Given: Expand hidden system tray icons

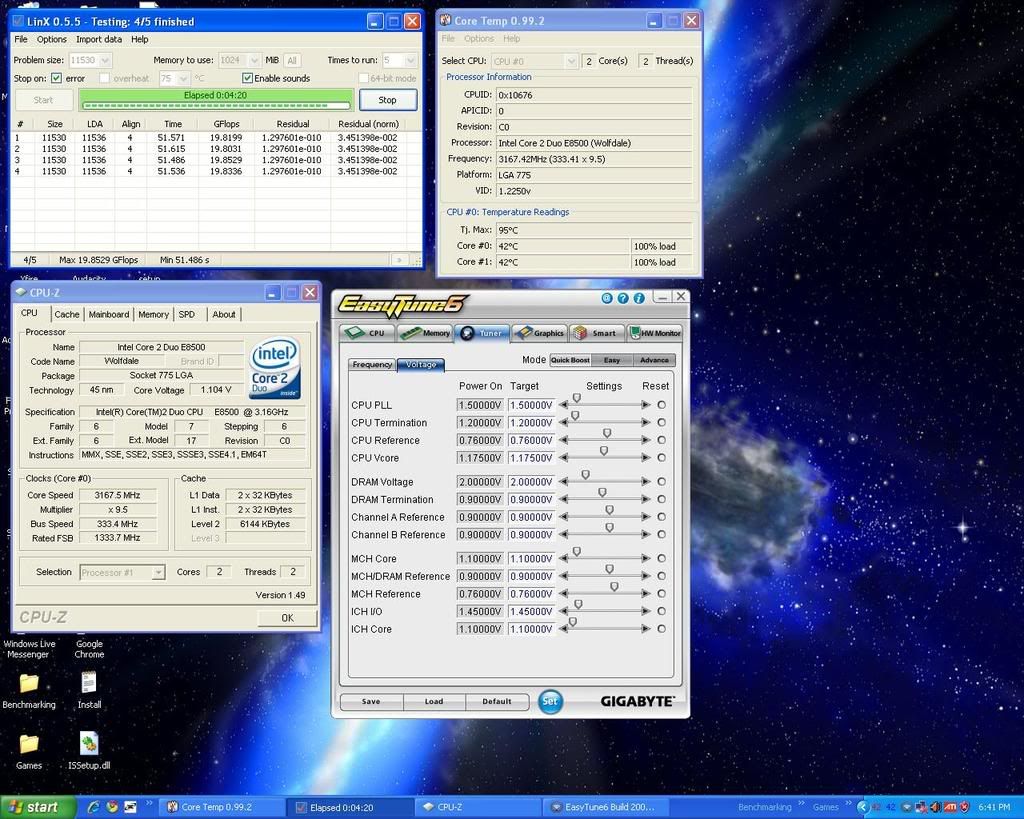Looking at the screenshot, I should click(x=863, y=807).
